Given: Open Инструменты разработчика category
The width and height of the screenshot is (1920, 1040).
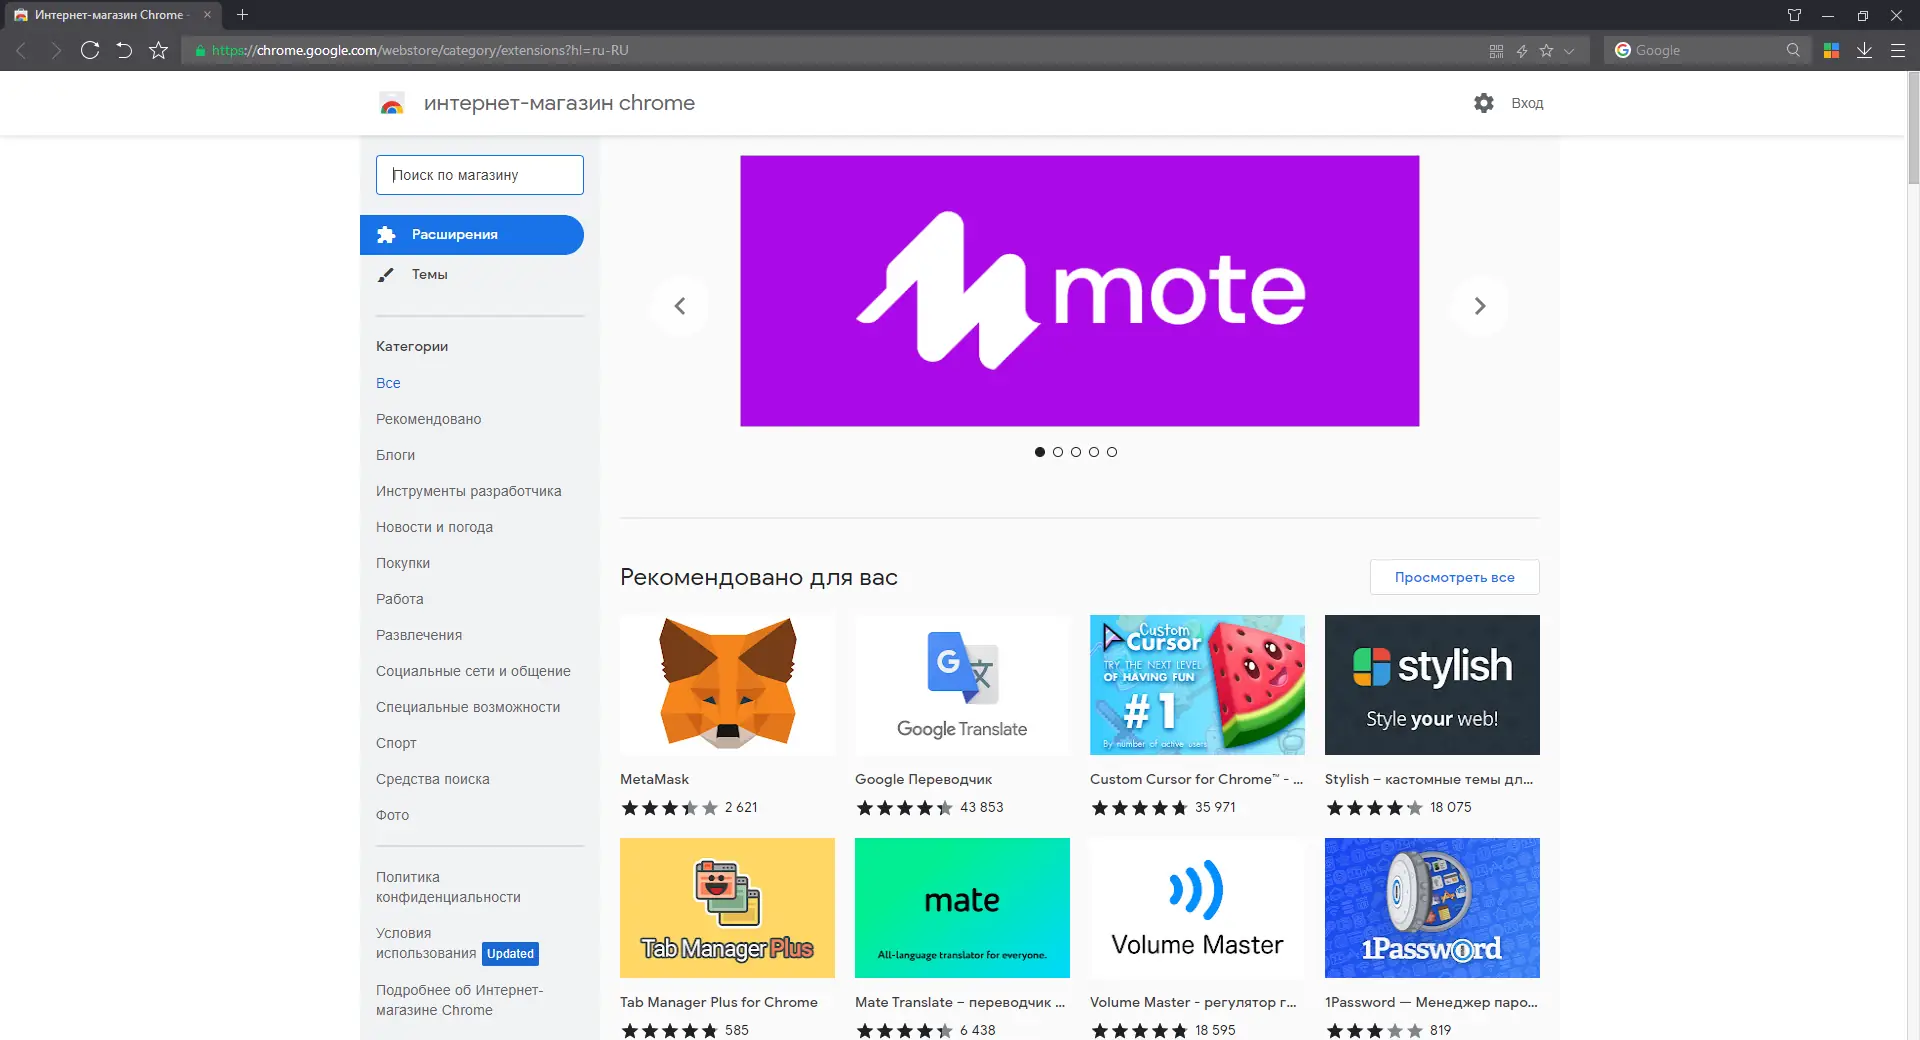Looking at the screenshot, I should pyautogui.click(x=468, y=491).
